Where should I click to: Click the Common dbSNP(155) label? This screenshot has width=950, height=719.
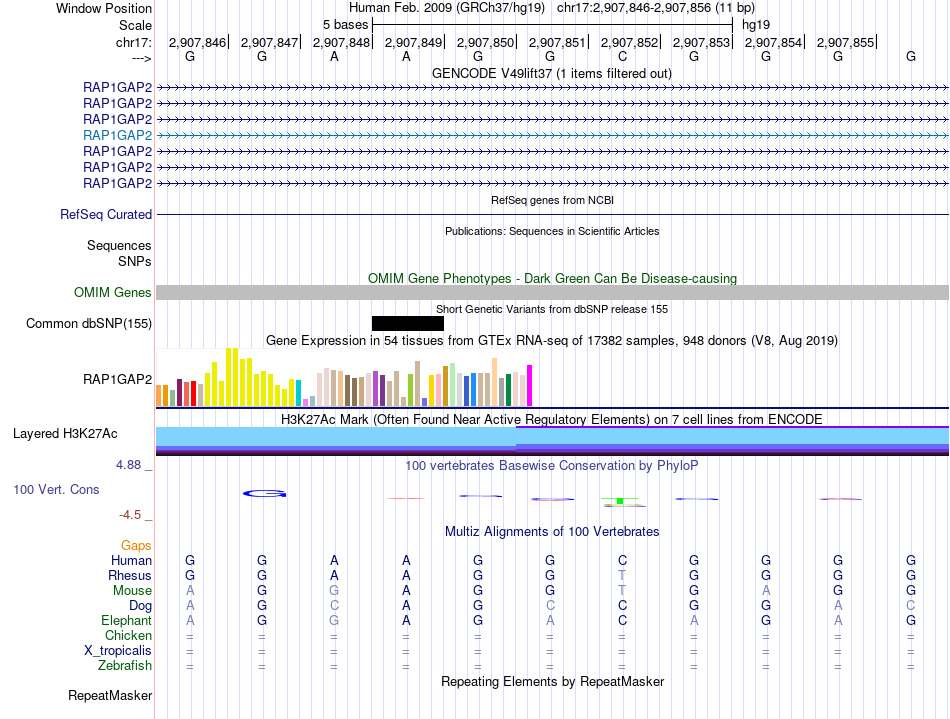[89, 323]
